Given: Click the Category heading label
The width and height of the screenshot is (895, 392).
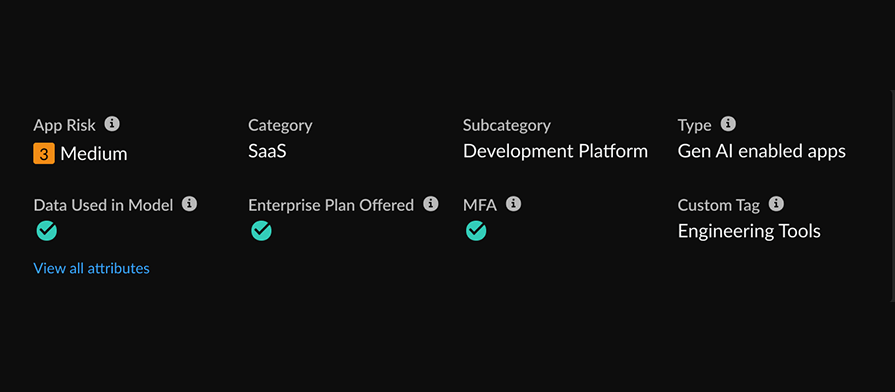Looking at the screenshot, I should pos(280,126).
